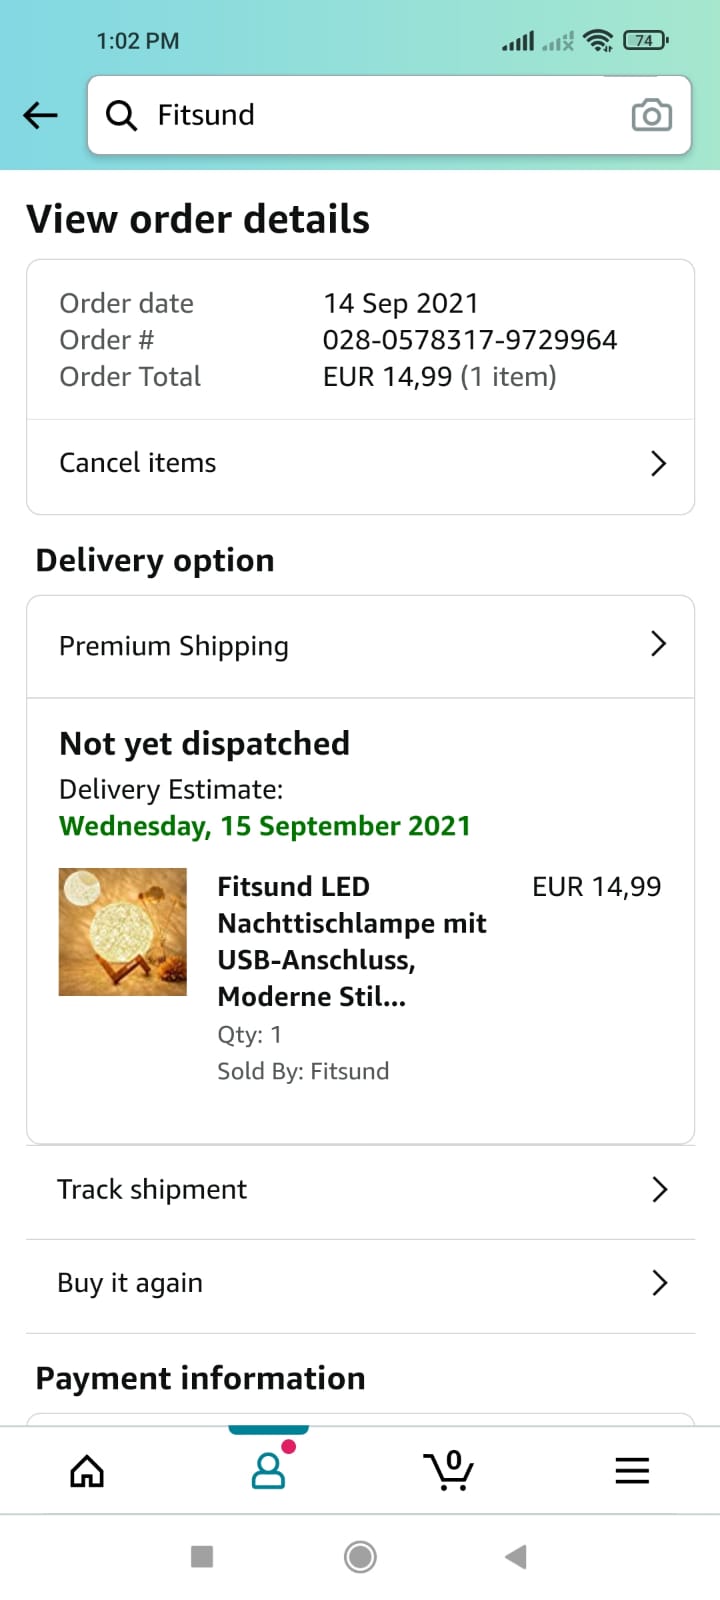Click the Fitsund search field
The image size is (720, 1600).
pos(380,115)
